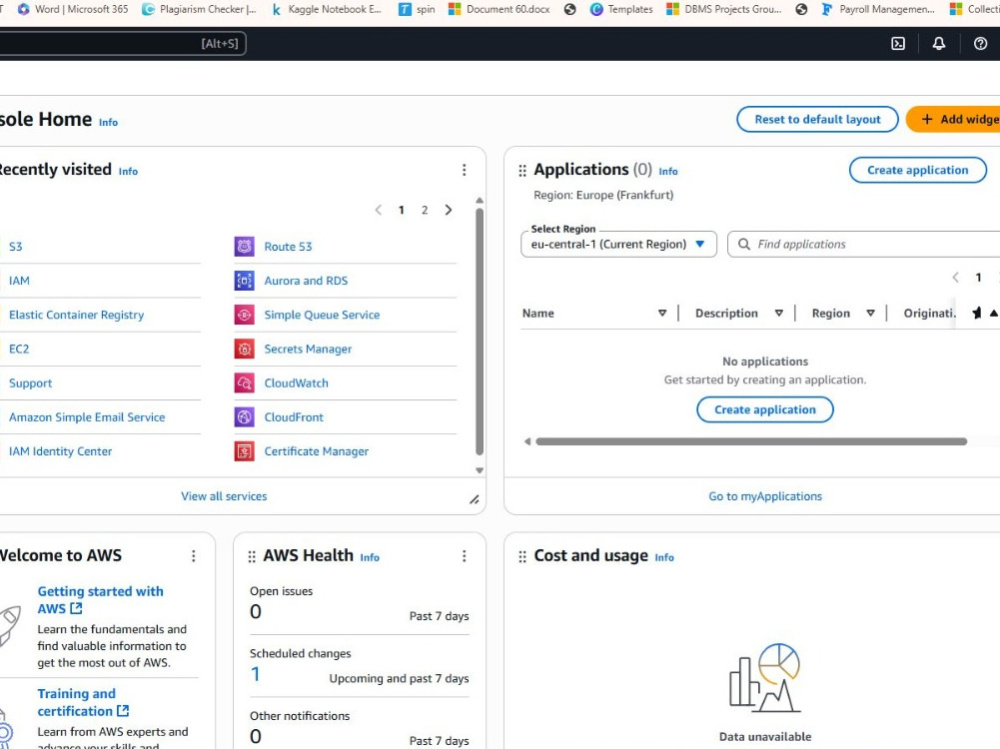Sort by the Region column arrow
This screenshot has height=749, width=1000.
(871, 313)
